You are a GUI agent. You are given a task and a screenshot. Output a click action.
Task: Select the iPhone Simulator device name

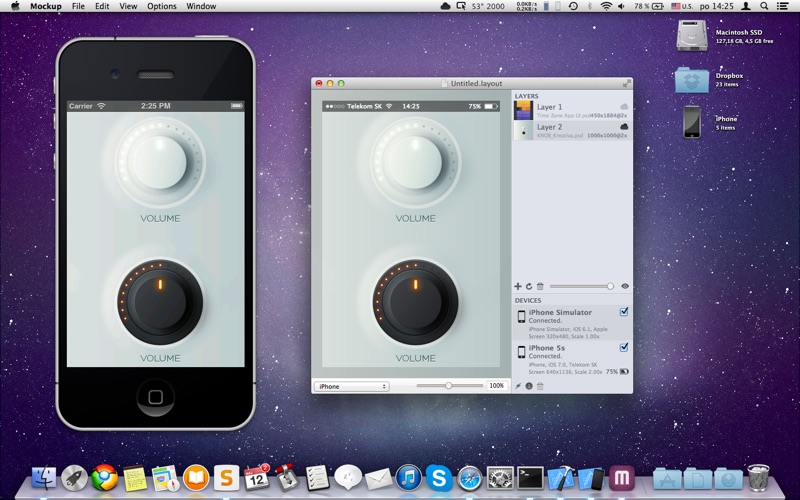(560, 312)
